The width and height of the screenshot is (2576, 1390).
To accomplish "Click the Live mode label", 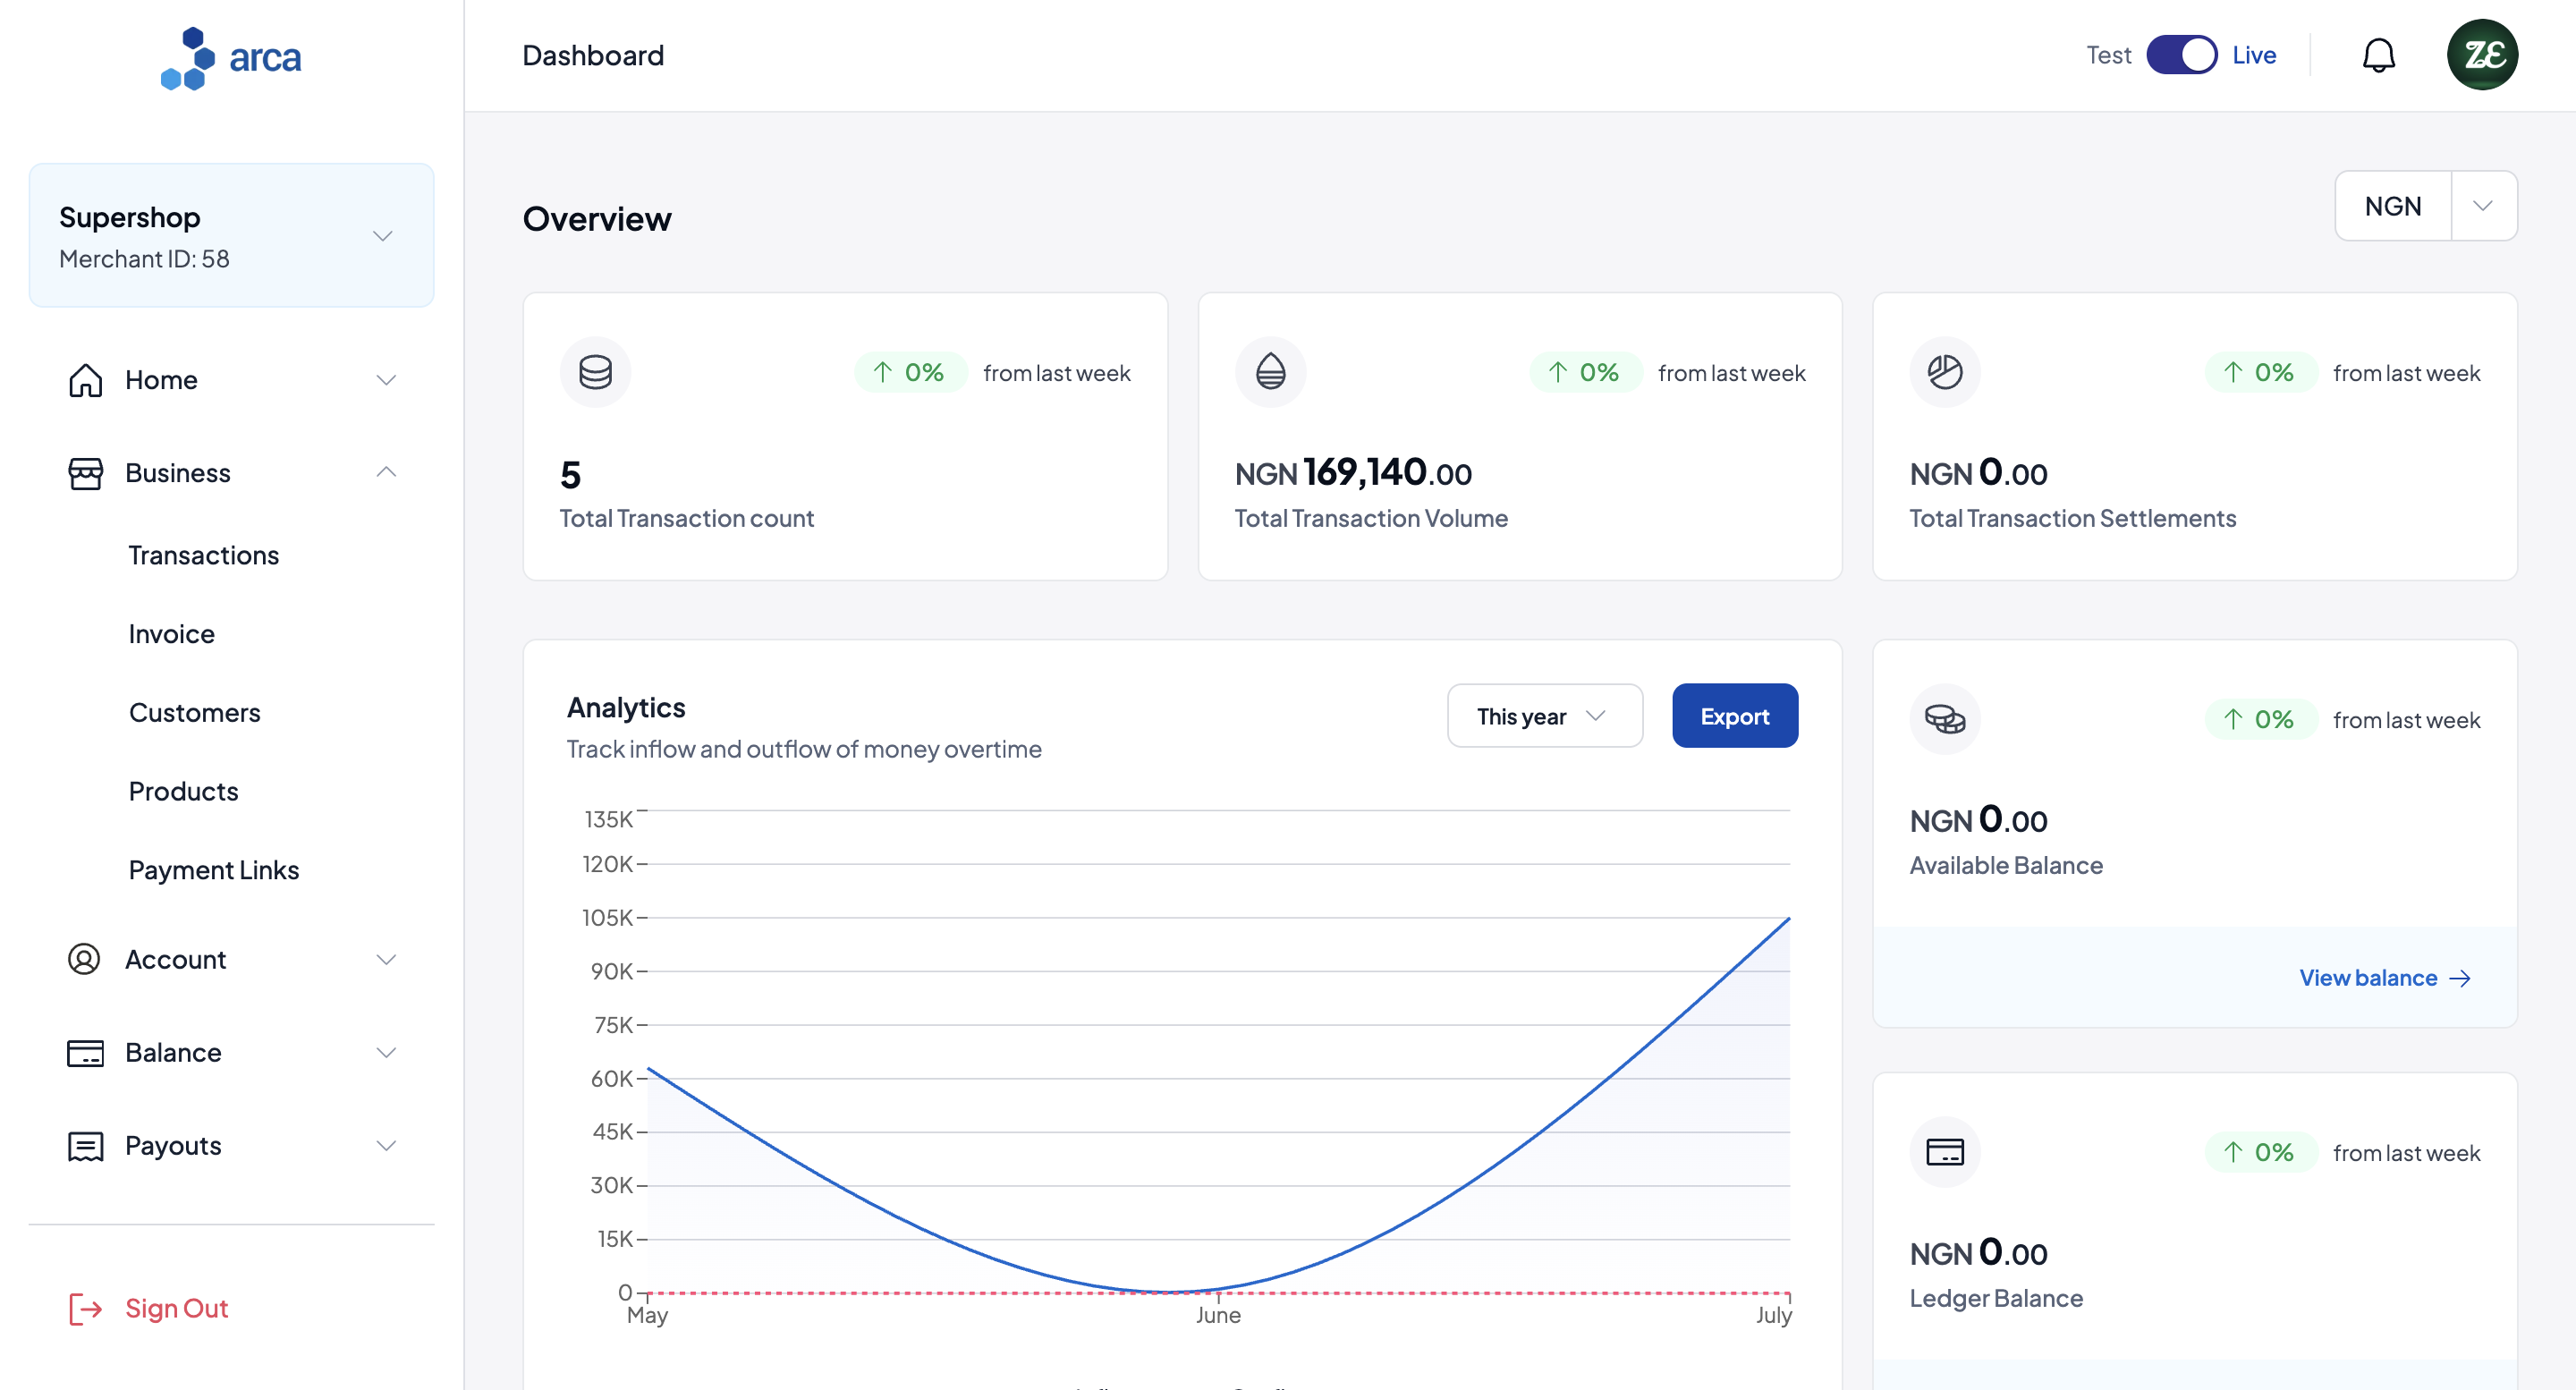I will click(2254, 55).
